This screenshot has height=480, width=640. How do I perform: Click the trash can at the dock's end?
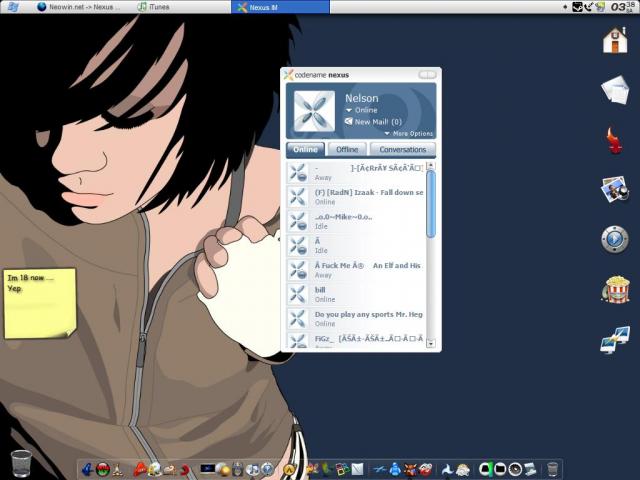coord(552,470)
